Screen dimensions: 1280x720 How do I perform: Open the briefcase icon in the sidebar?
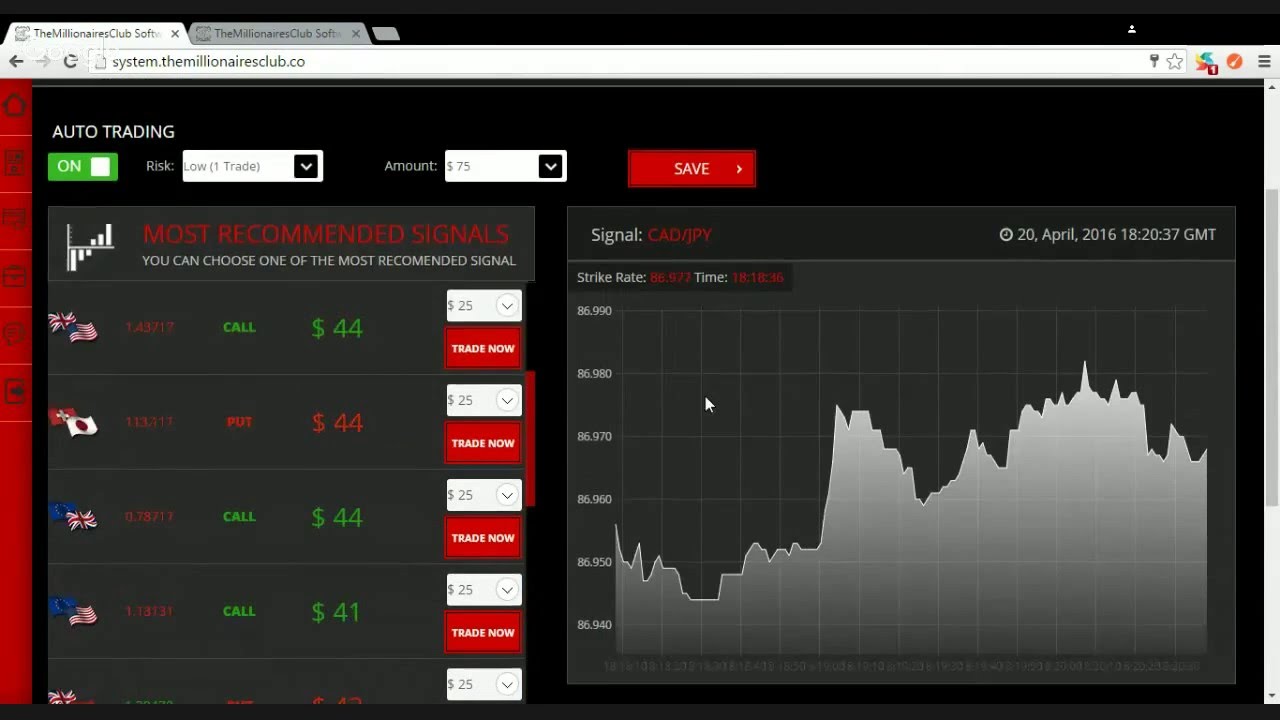(x=14, y=276)
